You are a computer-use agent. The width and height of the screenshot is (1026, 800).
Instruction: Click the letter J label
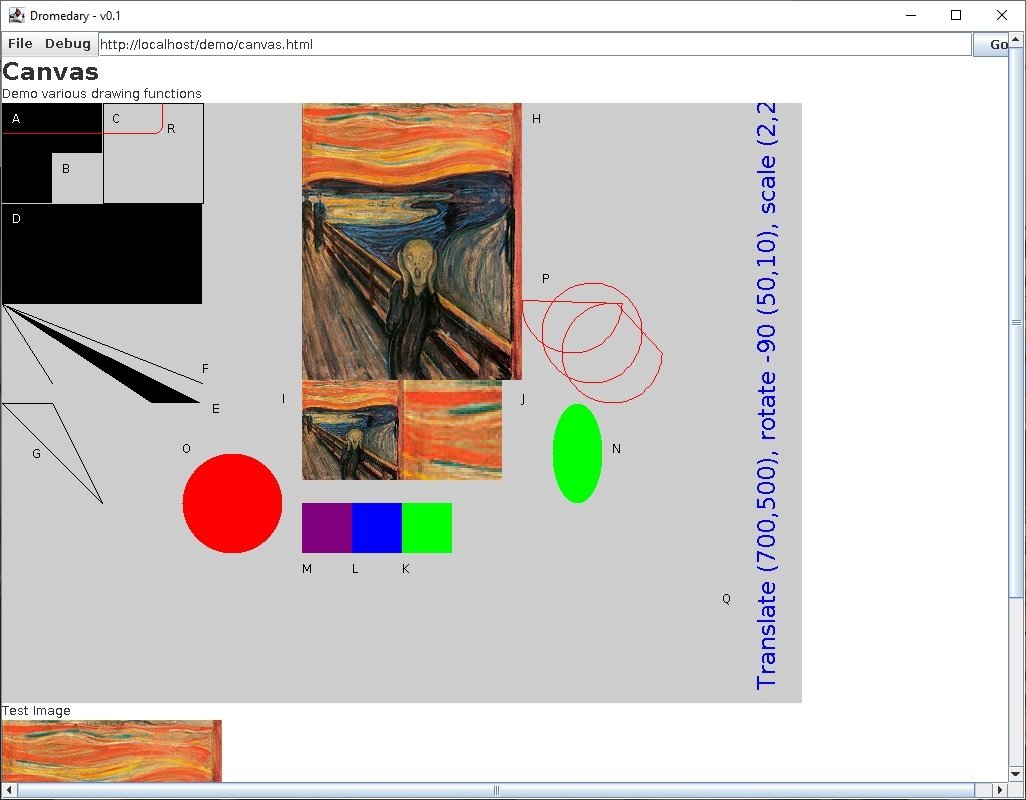[522, 399]
